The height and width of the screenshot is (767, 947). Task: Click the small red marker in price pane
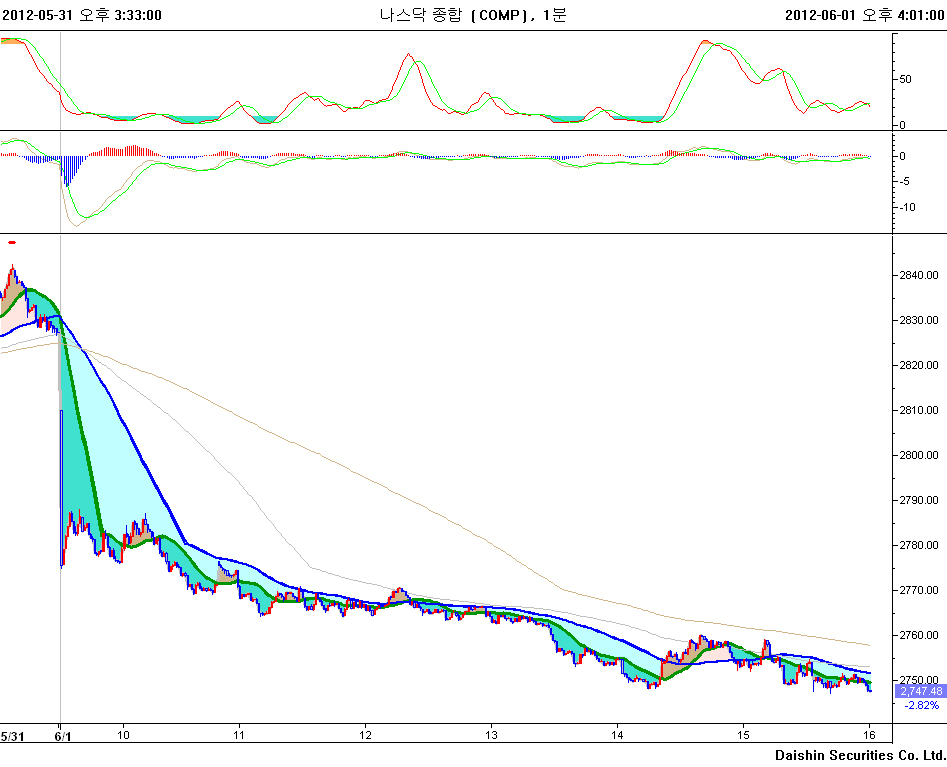[11, 241]
